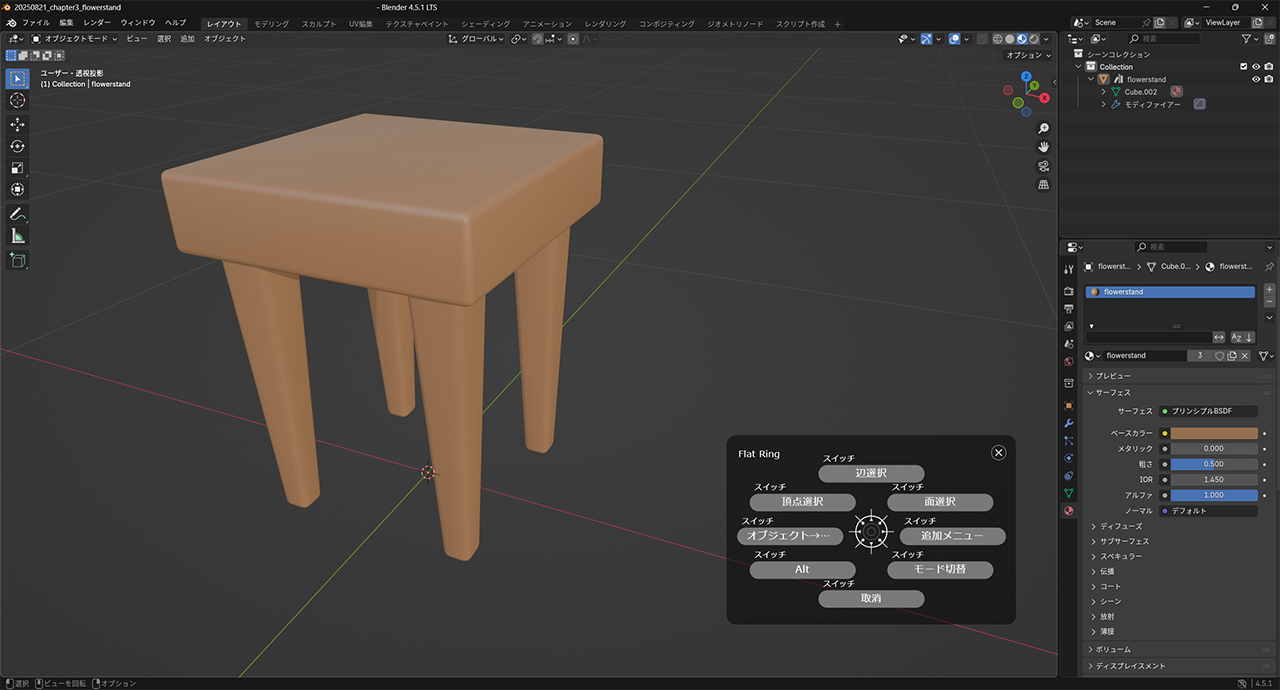
Task: Toggle visibility of Collection in outliner
Action: pyautogui.click(x=1256, y=67)
